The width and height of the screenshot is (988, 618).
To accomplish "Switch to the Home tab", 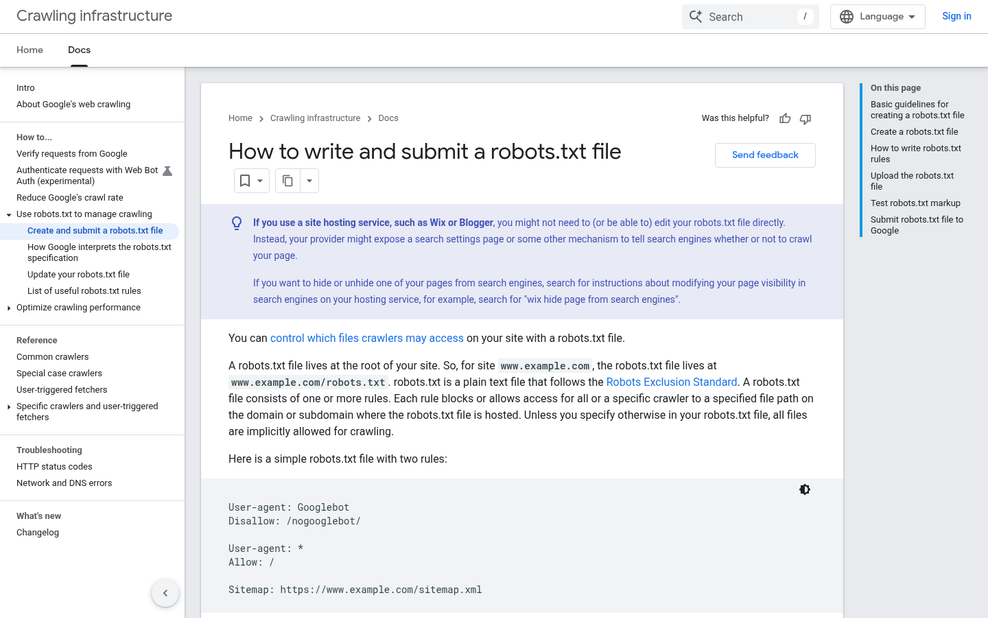I will tap(30, 50).
